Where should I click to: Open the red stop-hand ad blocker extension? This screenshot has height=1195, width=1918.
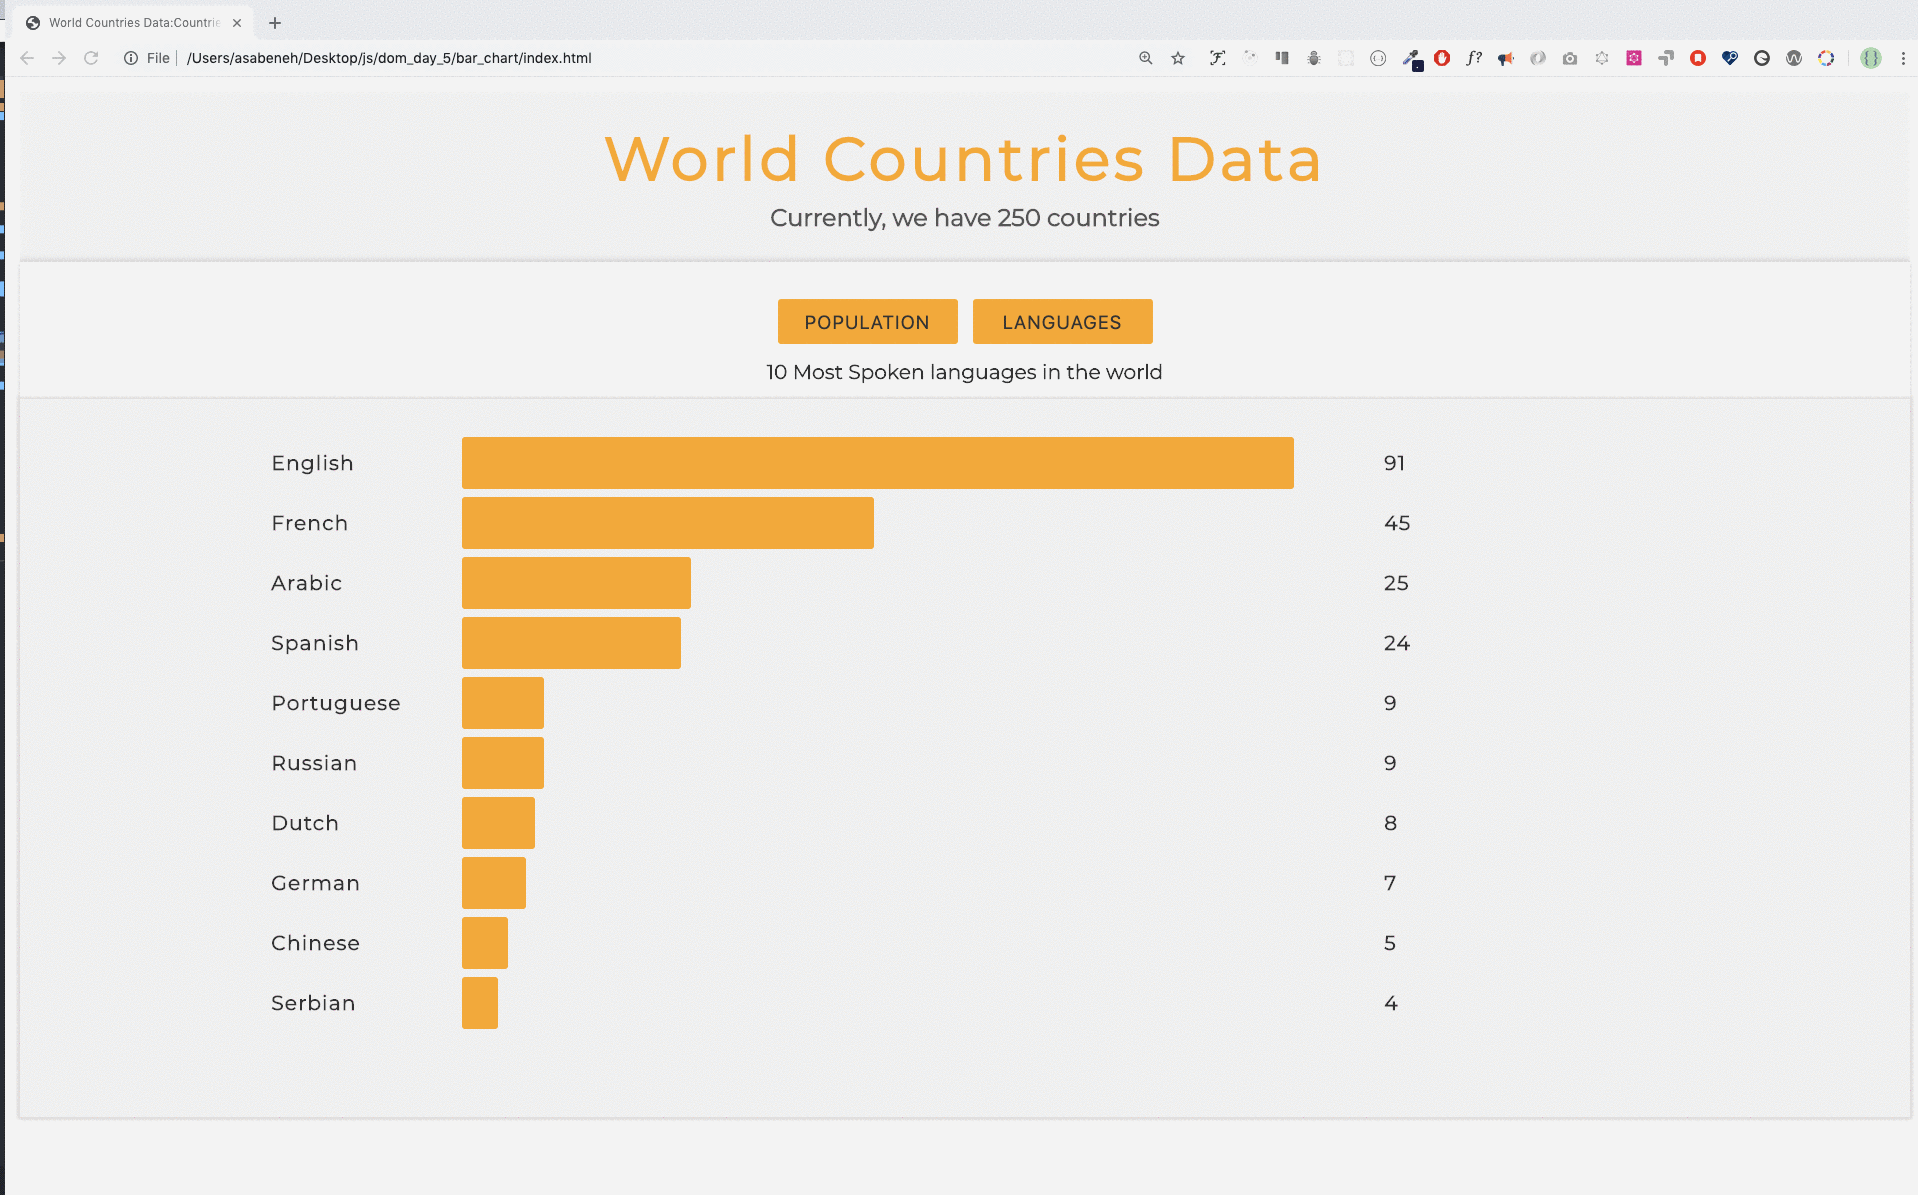pos(1442,58)
